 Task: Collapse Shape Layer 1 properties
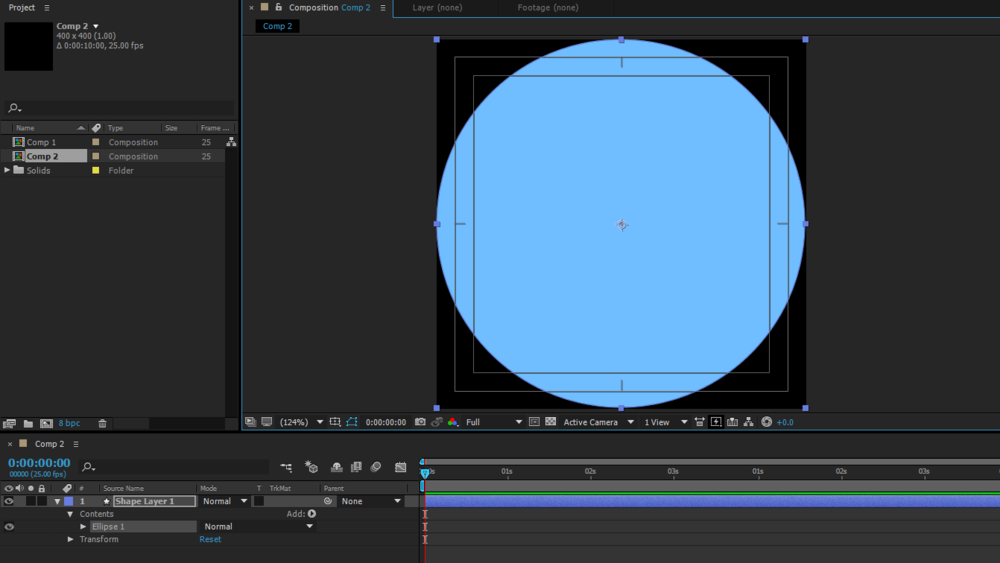tap(57, 501)
